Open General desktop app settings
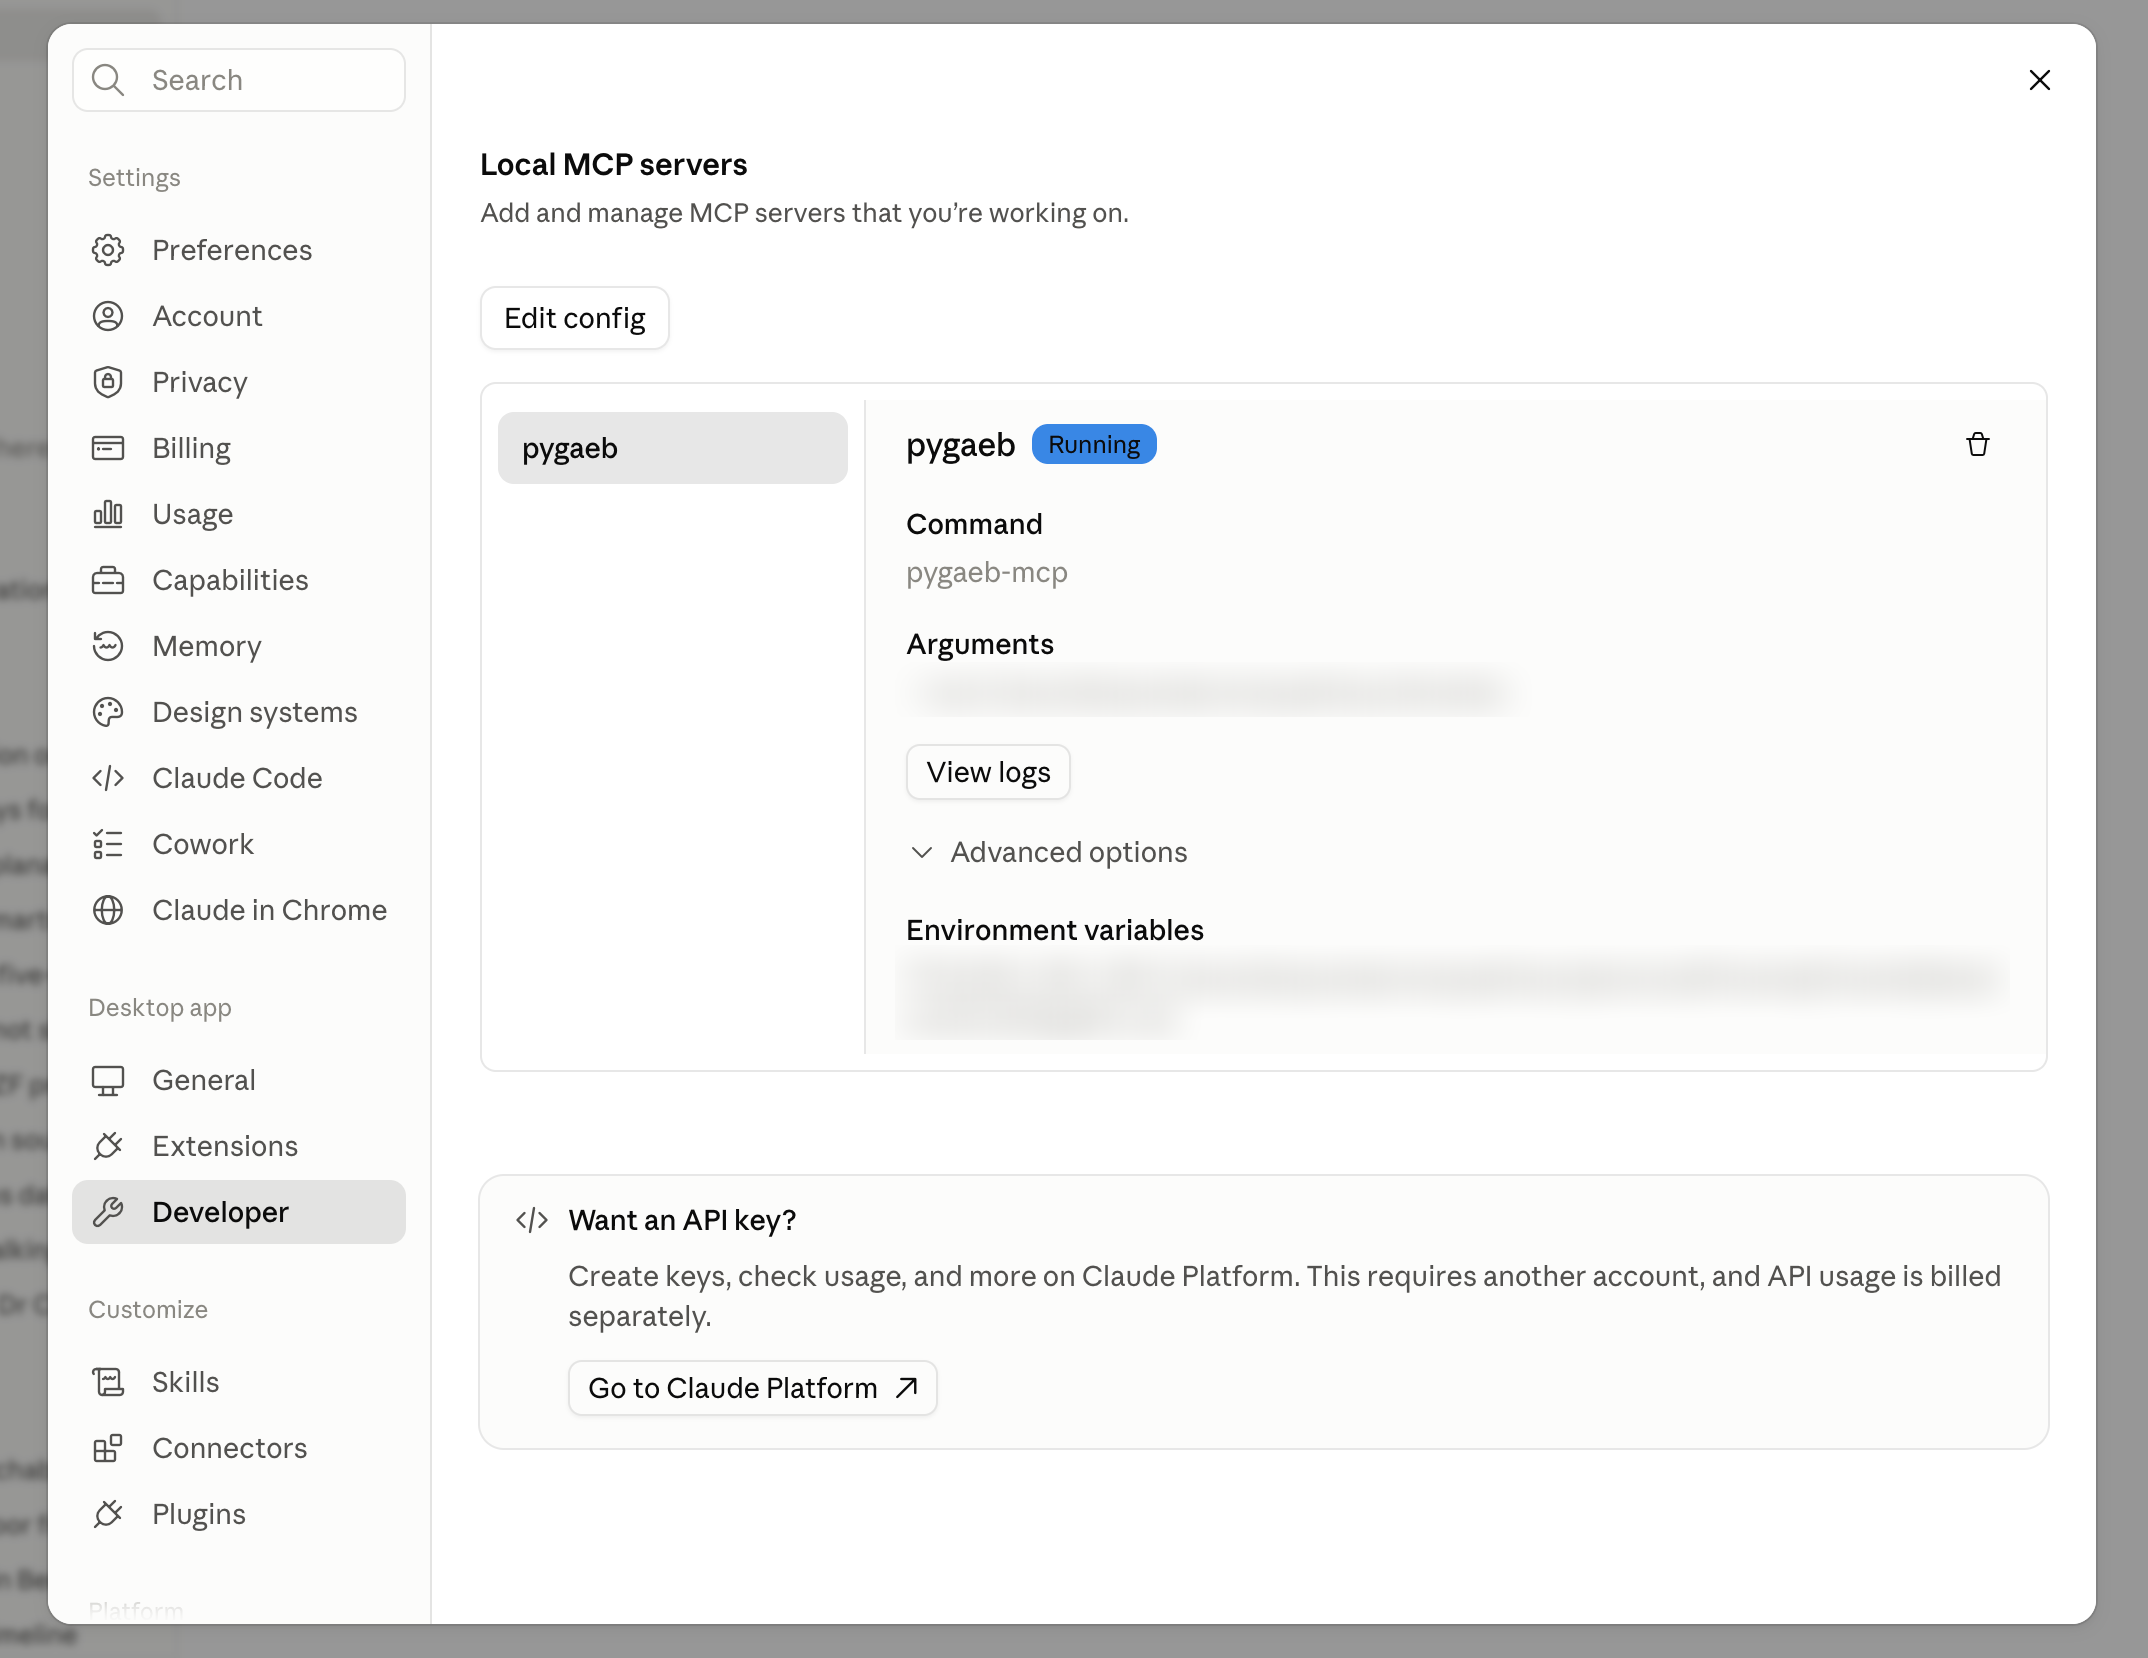2148x1658 pixels. click(x=239, y=1080)
